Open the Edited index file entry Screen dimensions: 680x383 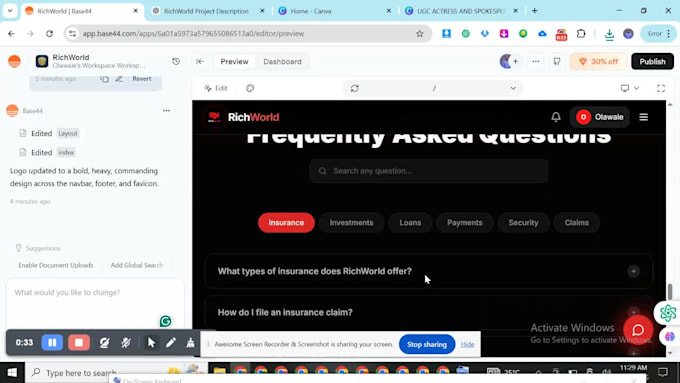pos(47,152)
